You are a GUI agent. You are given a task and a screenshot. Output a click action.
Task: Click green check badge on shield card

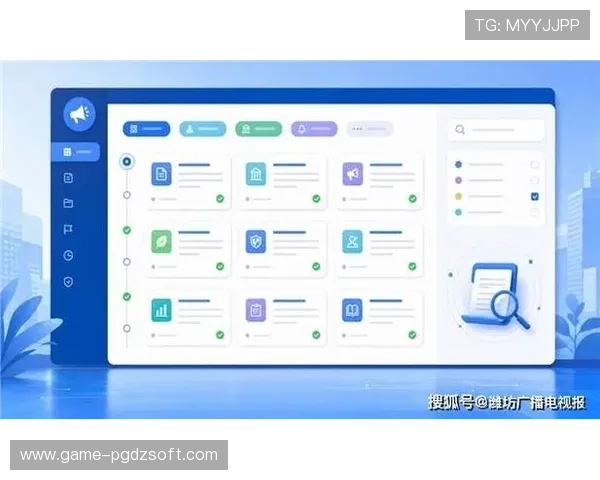[x=316, y=266]
